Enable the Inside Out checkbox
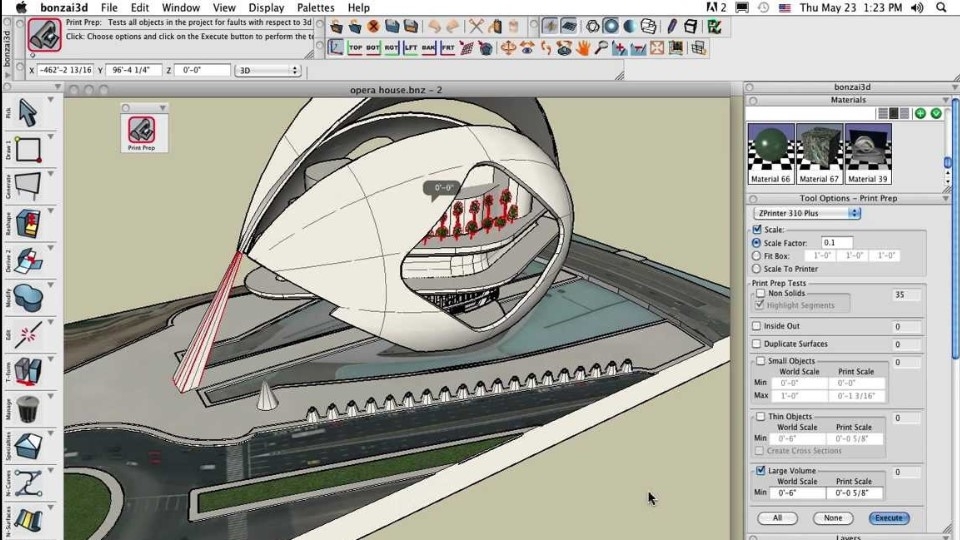 click(x=757, y=326)
